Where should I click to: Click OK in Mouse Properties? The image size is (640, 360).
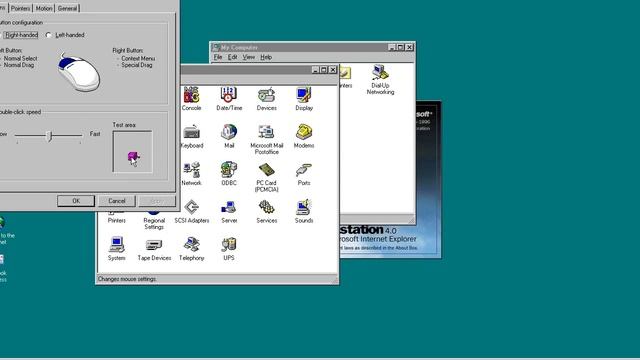[76, 201]
